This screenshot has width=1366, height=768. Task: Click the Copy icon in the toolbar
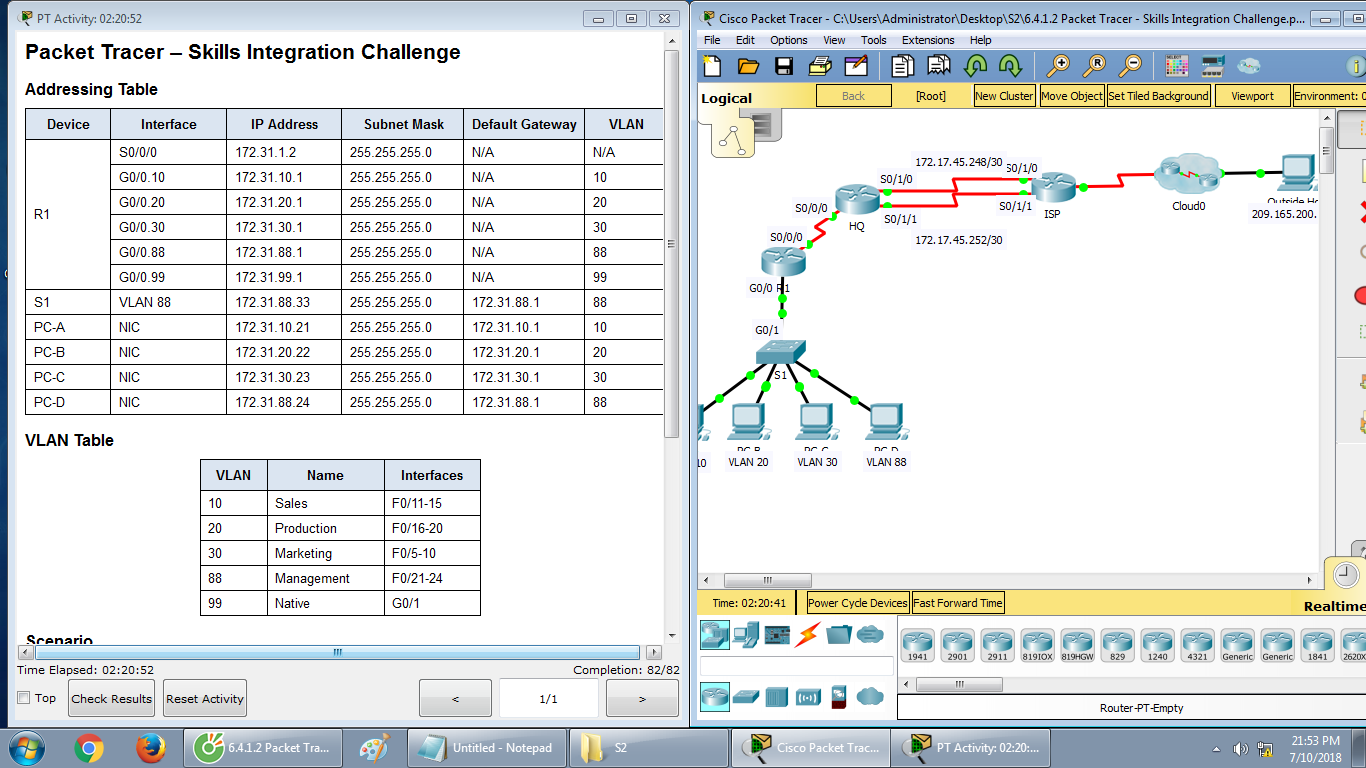click(903, 66)
